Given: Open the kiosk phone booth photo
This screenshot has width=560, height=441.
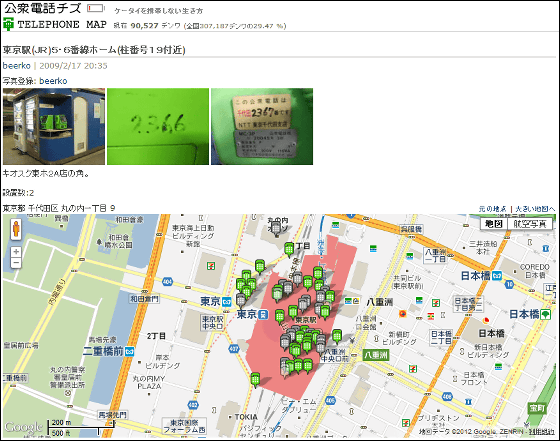Looking at the screenshot, I should coord(54,126).
